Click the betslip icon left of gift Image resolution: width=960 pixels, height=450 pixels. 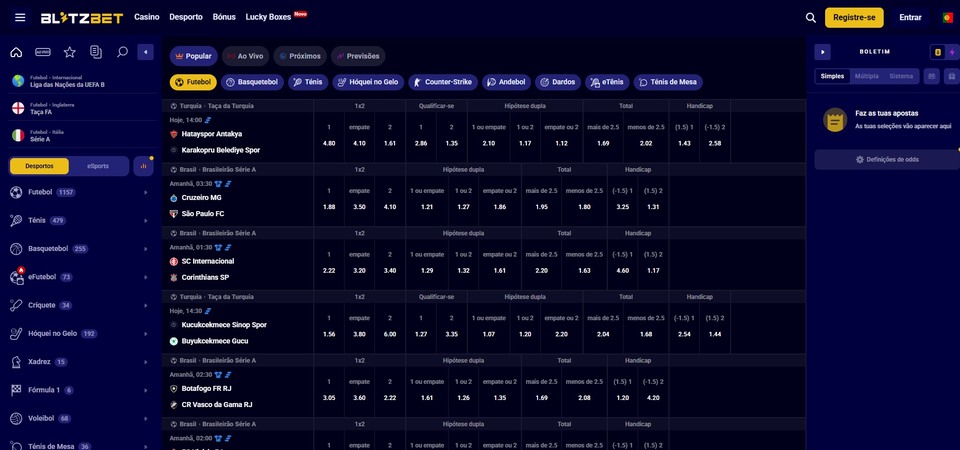pyautogui.click(x=932, y=76)
